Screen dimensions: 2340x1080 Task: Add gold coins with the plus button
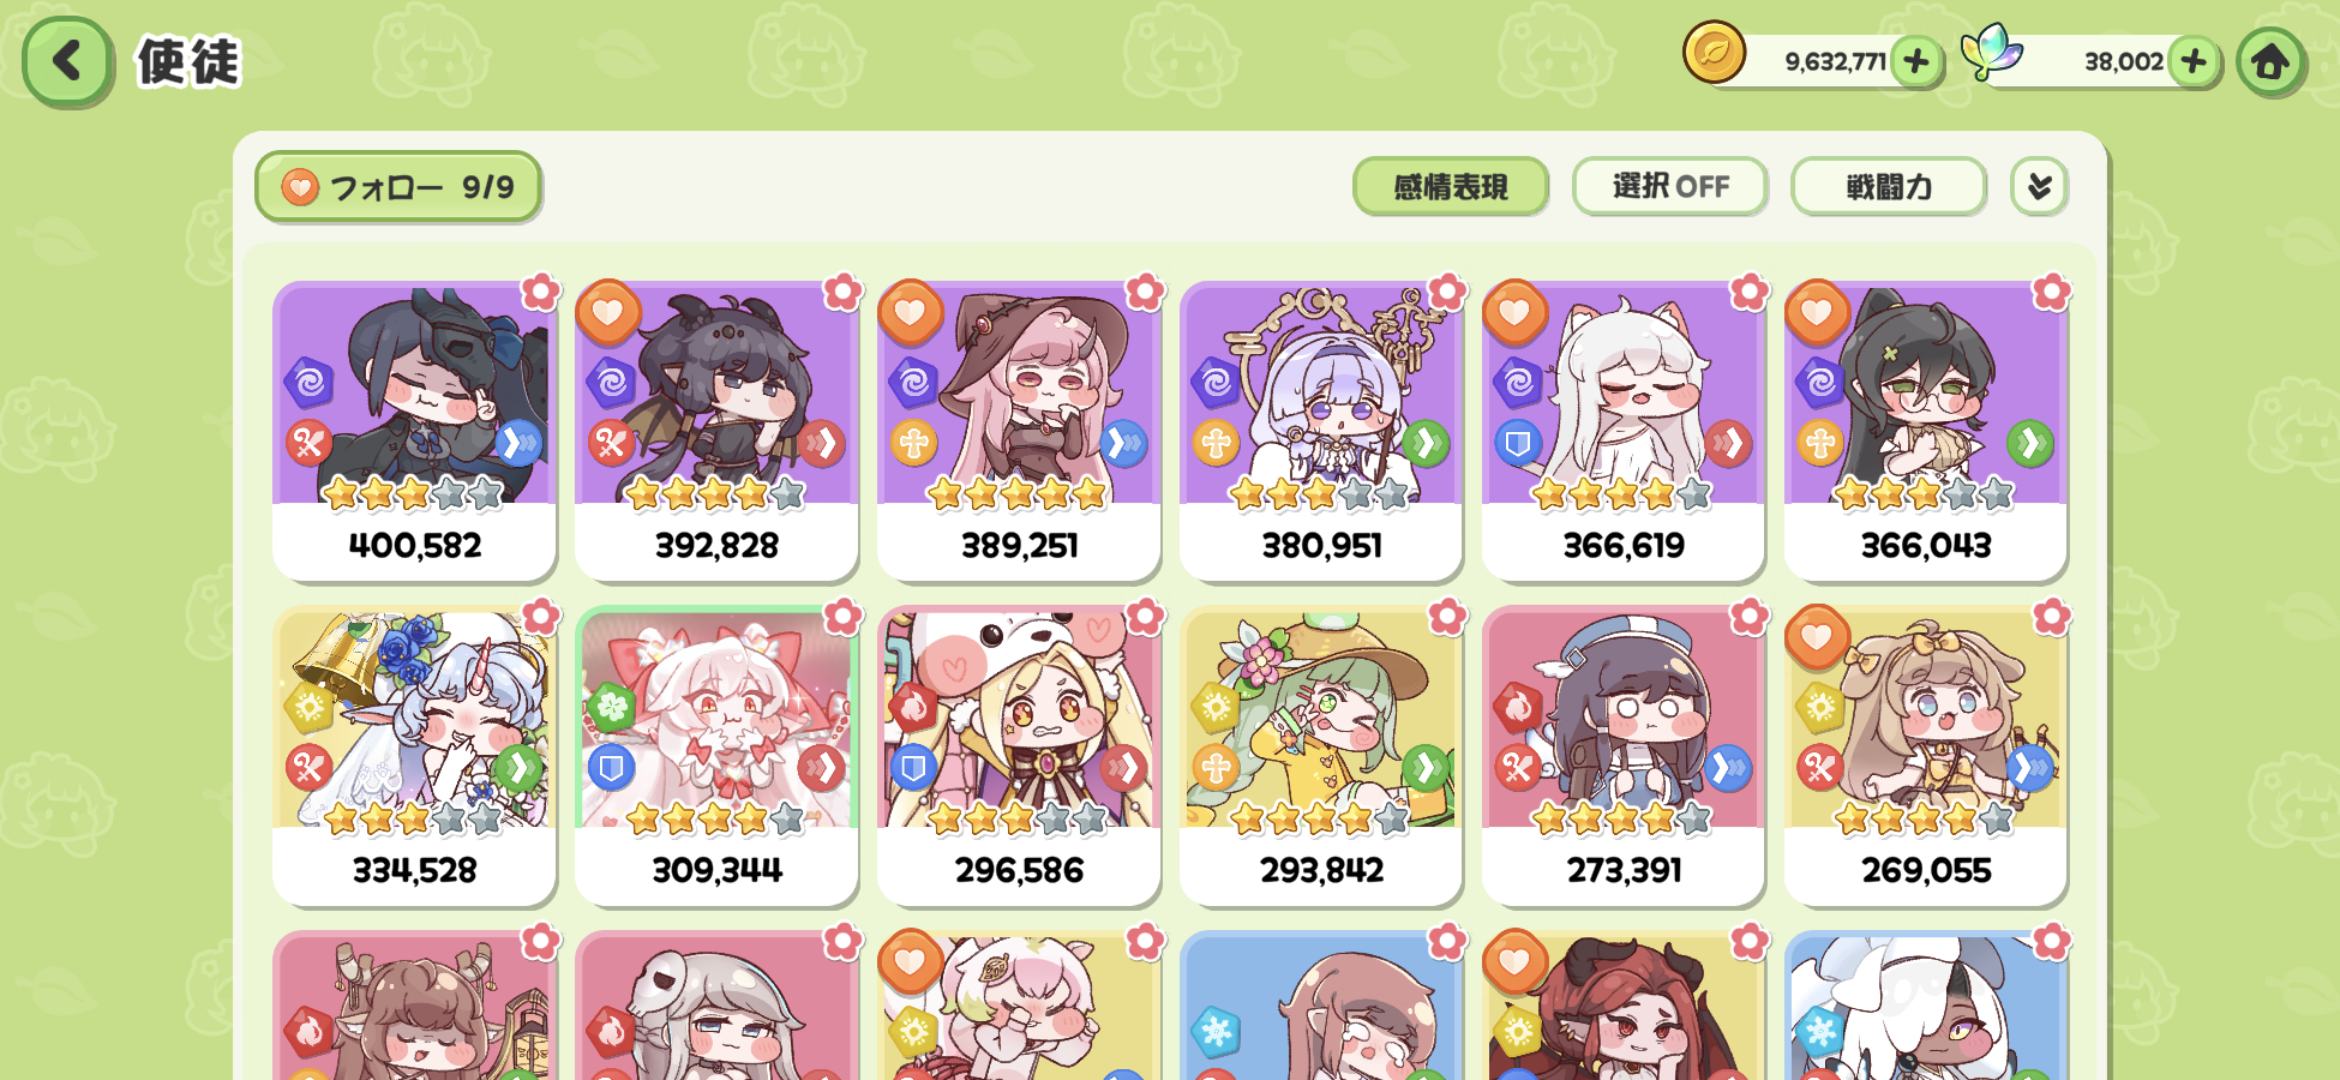pyautogui.click(x=1916, y=62)
